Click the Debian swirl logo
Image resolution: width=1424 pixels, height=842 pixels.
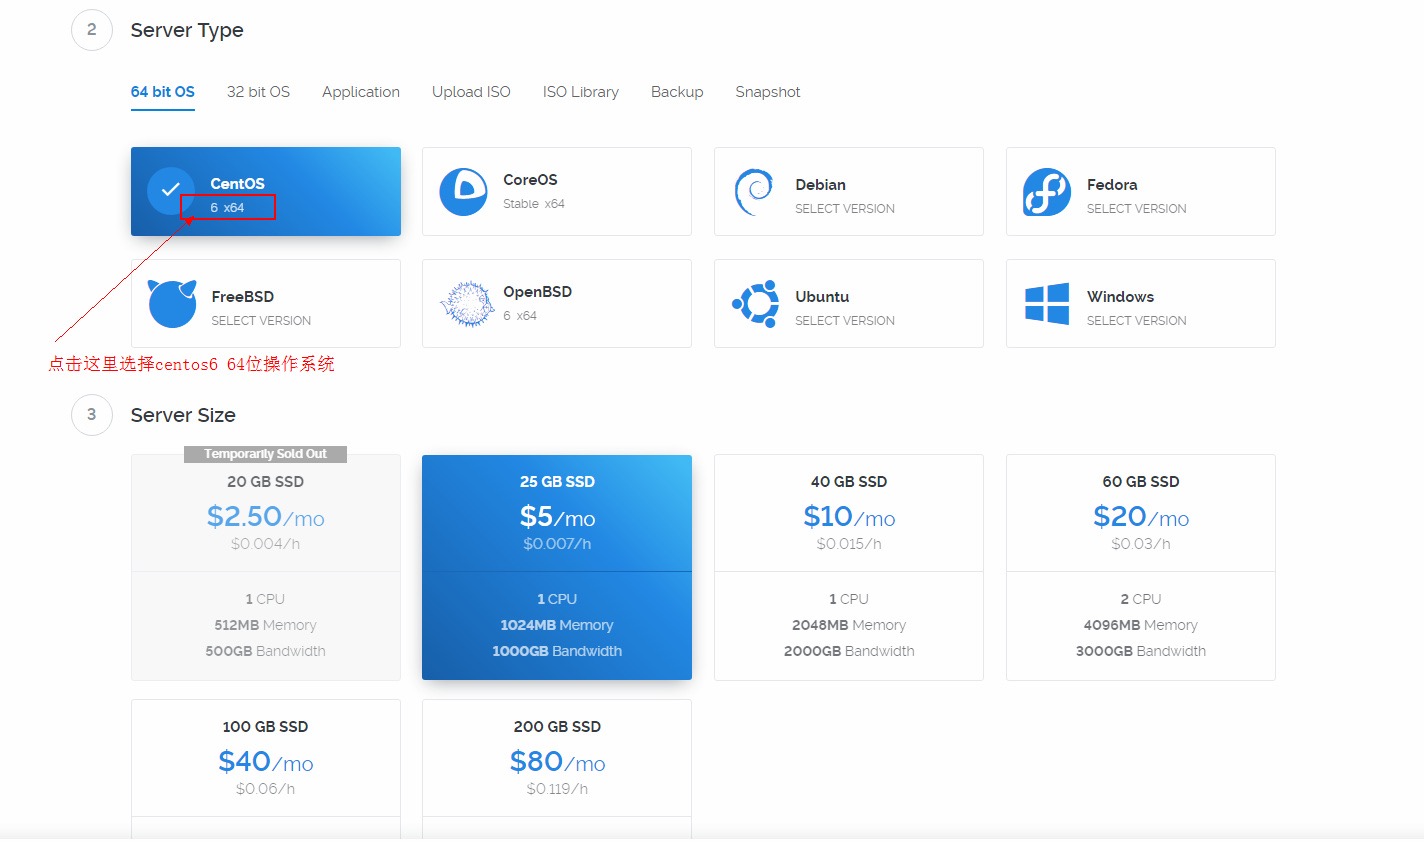(754, 192)
